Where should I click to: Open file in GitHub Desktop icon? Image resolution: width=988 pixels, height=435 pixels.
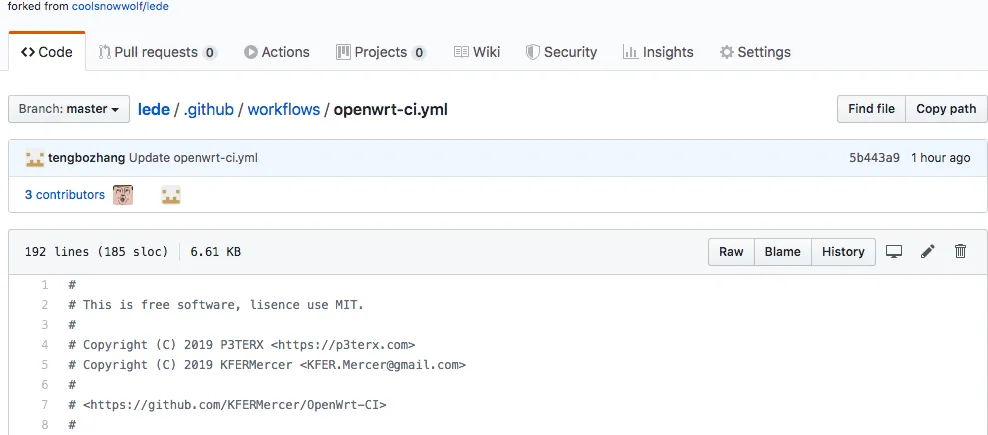[x=893, y=252]
